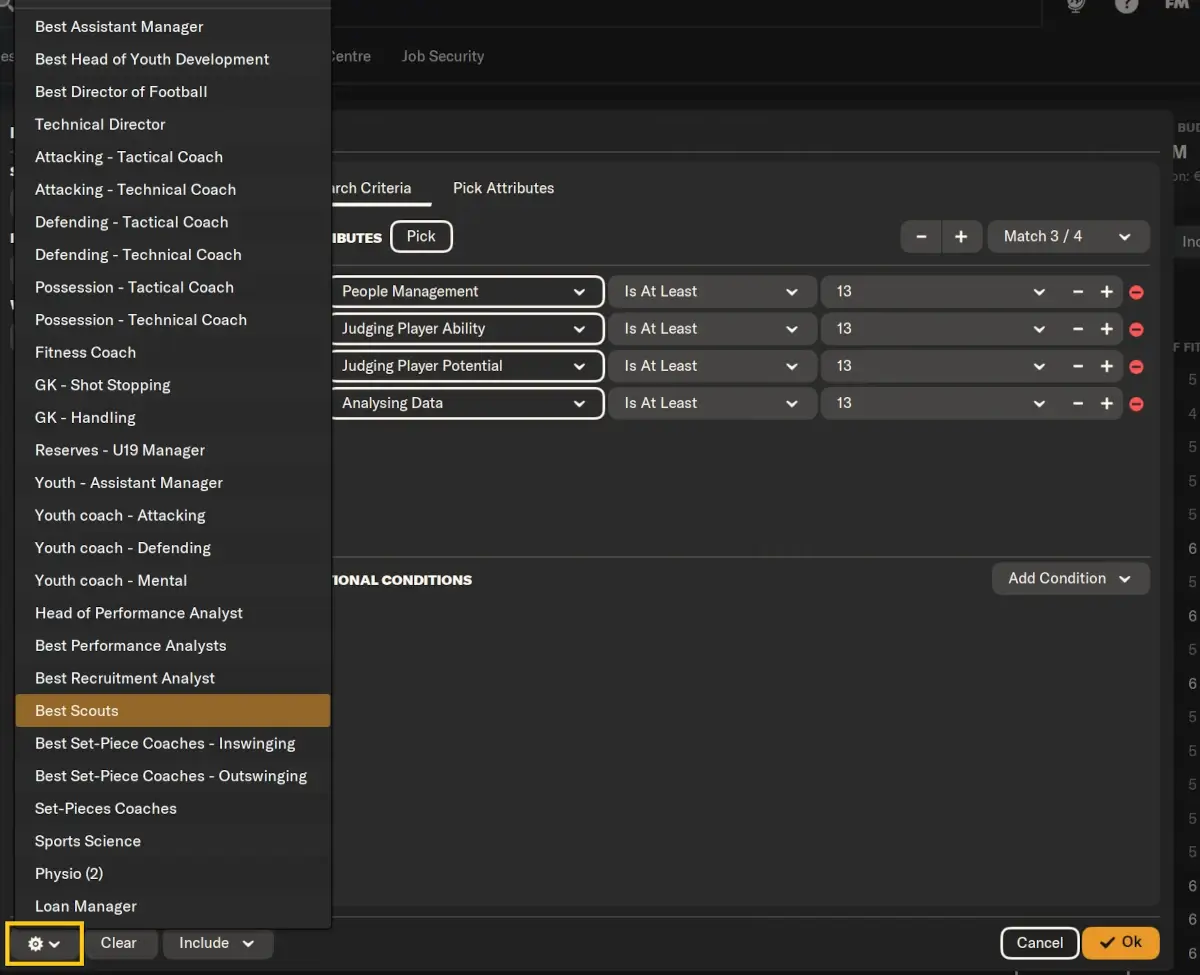Choose Attacking - Technical Coach filter
Image resolution: width=1200 pixels, height=975 pixels.
pyautogui.click(x=173, y=189)
